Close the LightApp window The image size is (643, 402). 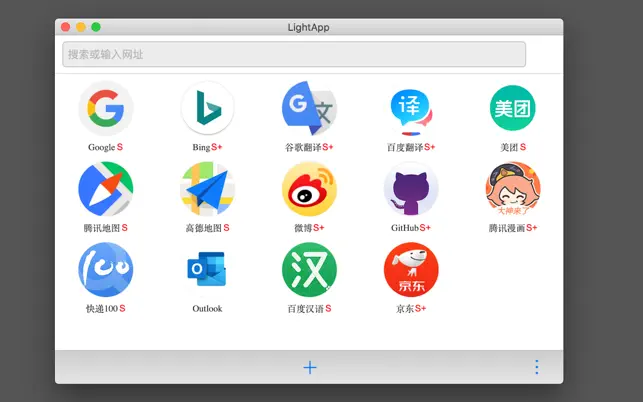(x=66, y=27)
